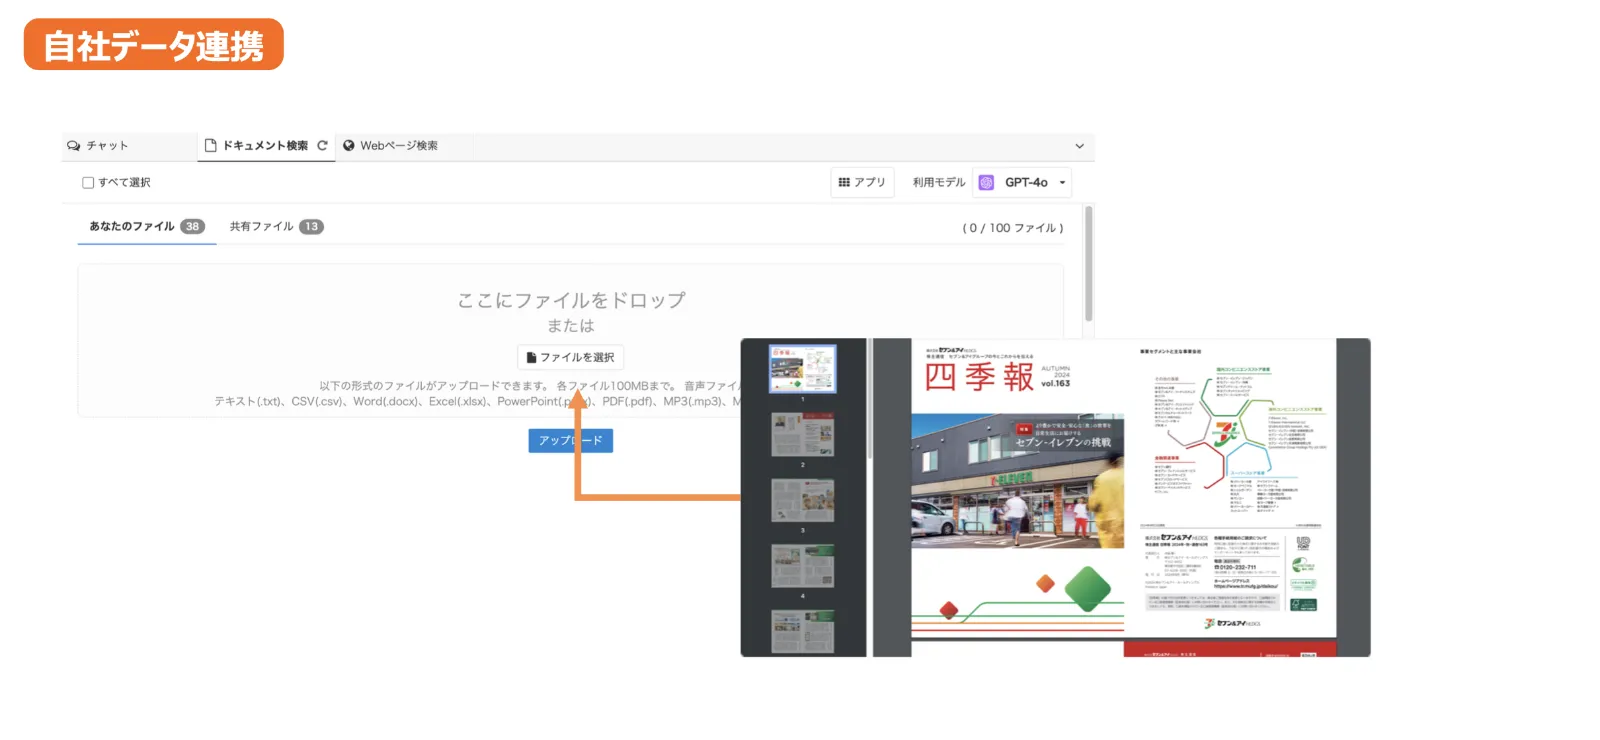Image resolution: width=1600 pixels, height=740 pixels.
Task: Expand the chevron at the tab bar's end
Action: pos(1079,146)
